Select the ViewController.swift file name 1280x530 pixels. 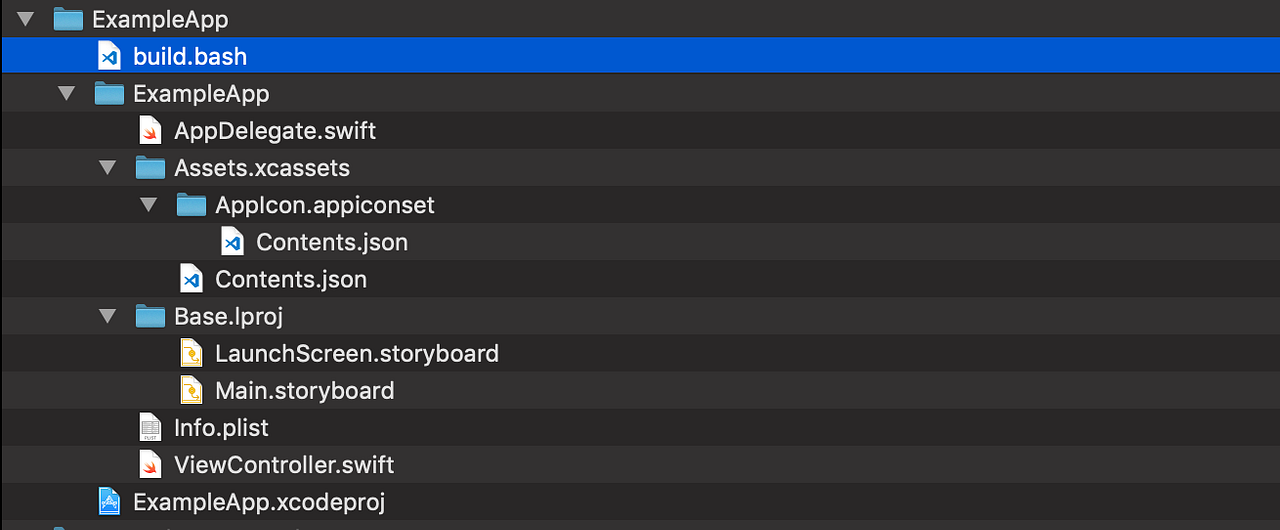(x=284, y=465)
